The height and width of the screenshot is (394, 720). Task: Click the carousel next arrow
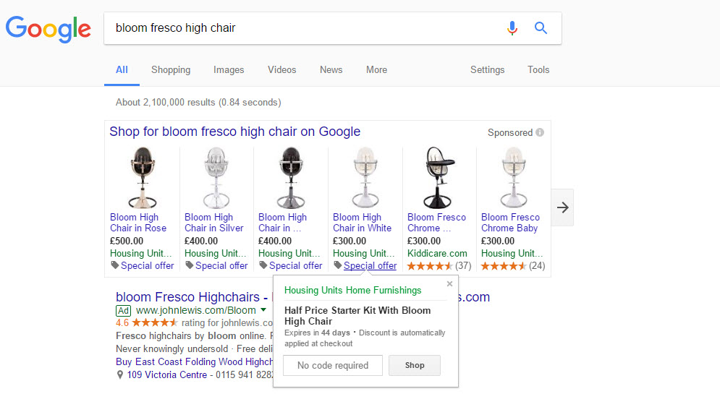pos(562,207)
